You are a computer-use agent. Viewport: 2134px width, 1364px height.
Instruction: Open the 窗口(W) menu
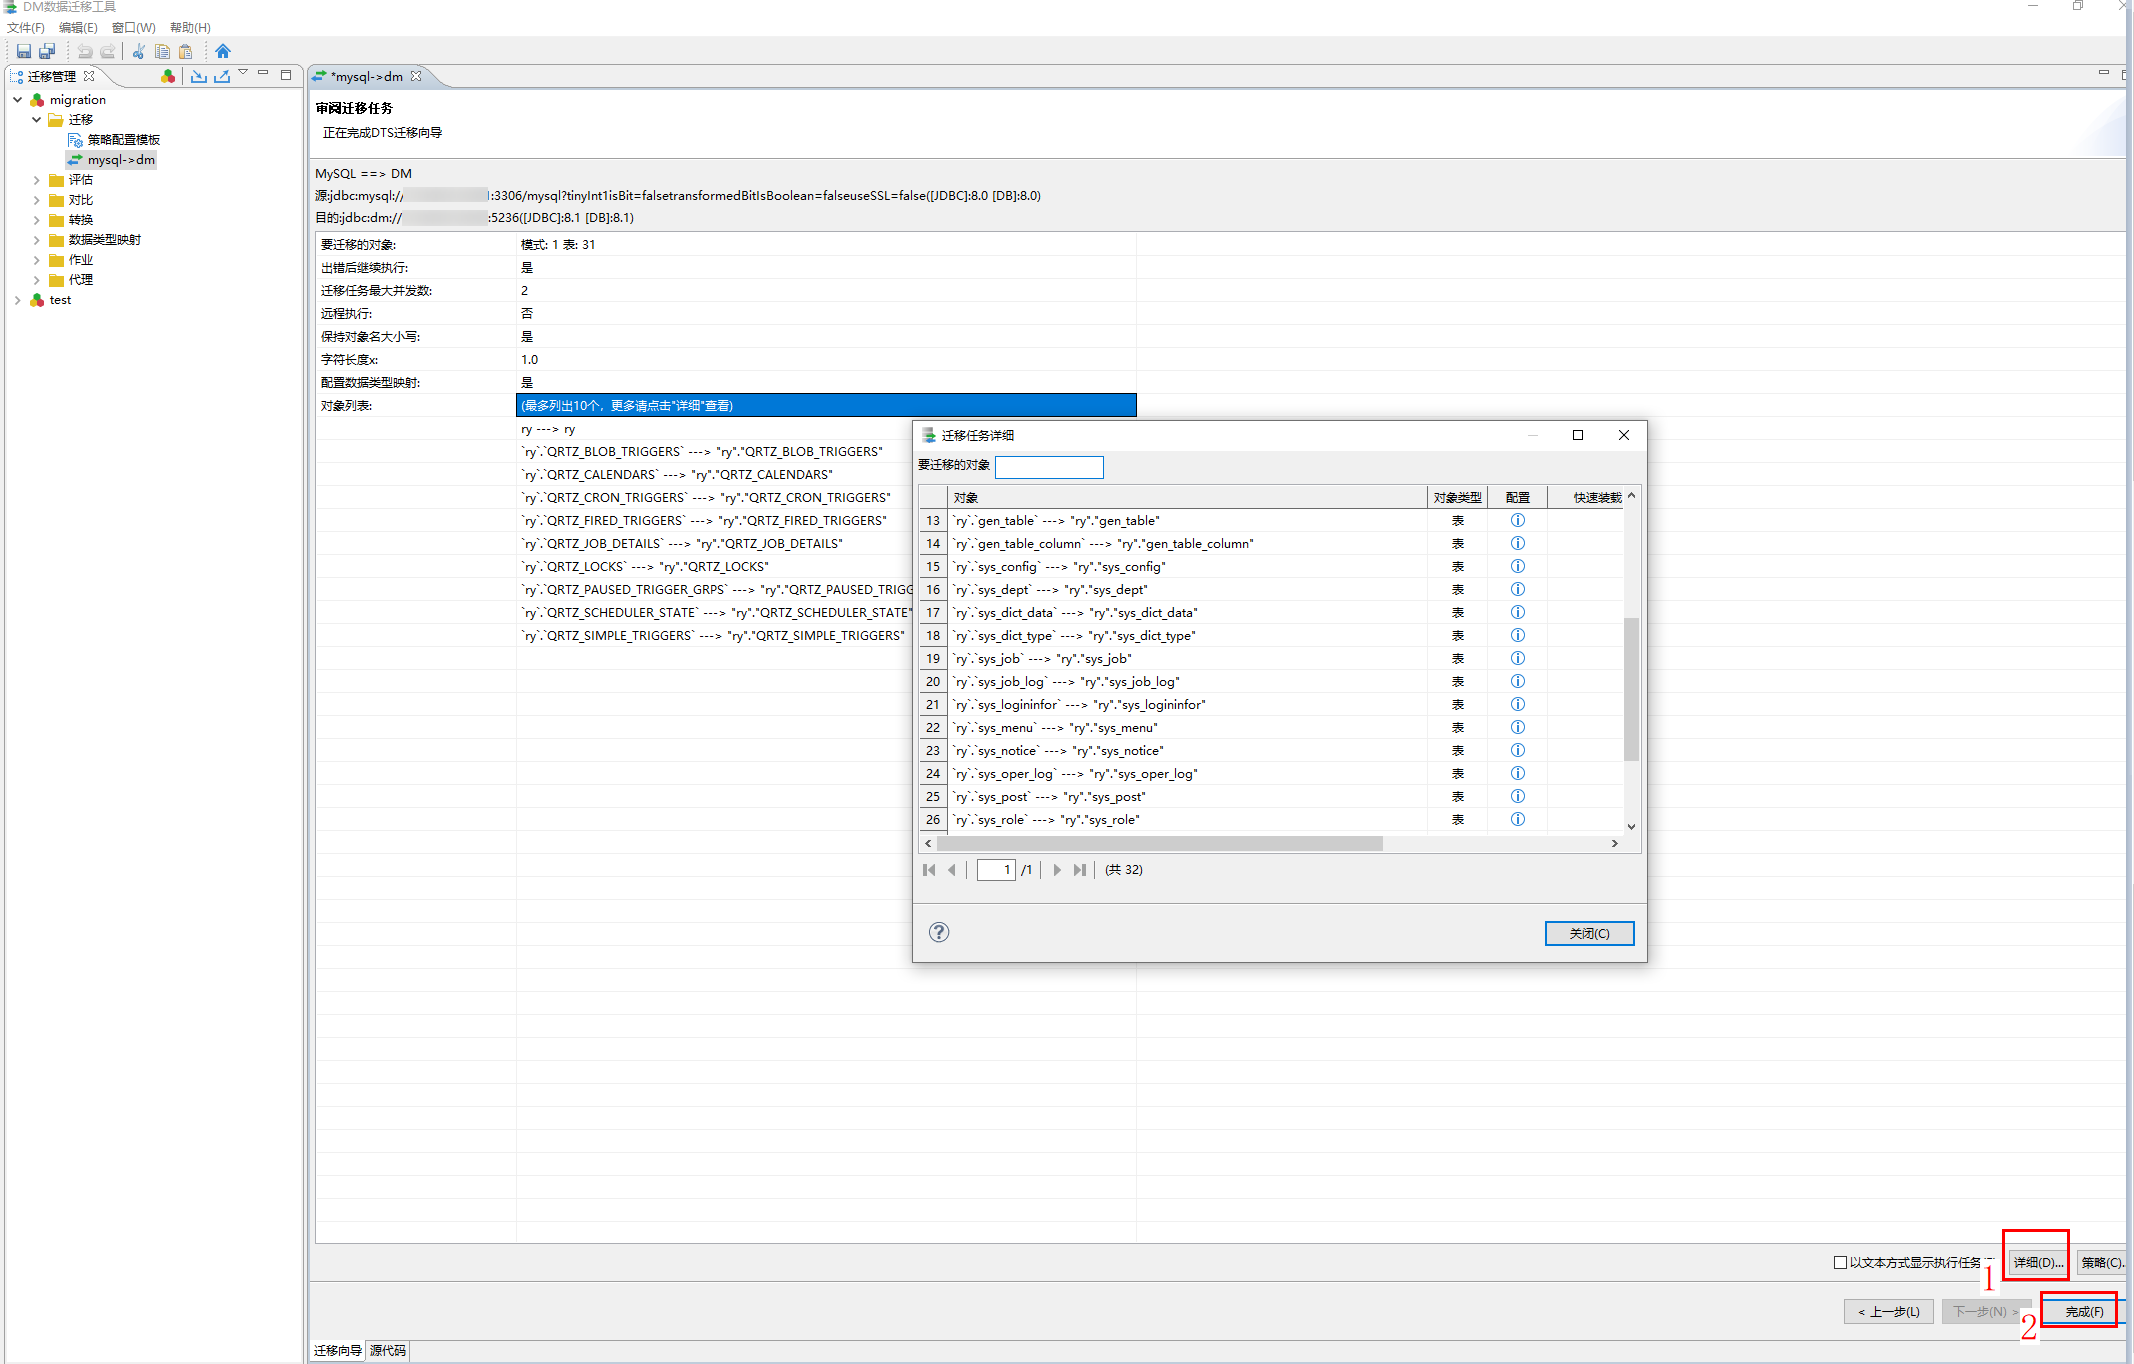[x=133, y=28]
